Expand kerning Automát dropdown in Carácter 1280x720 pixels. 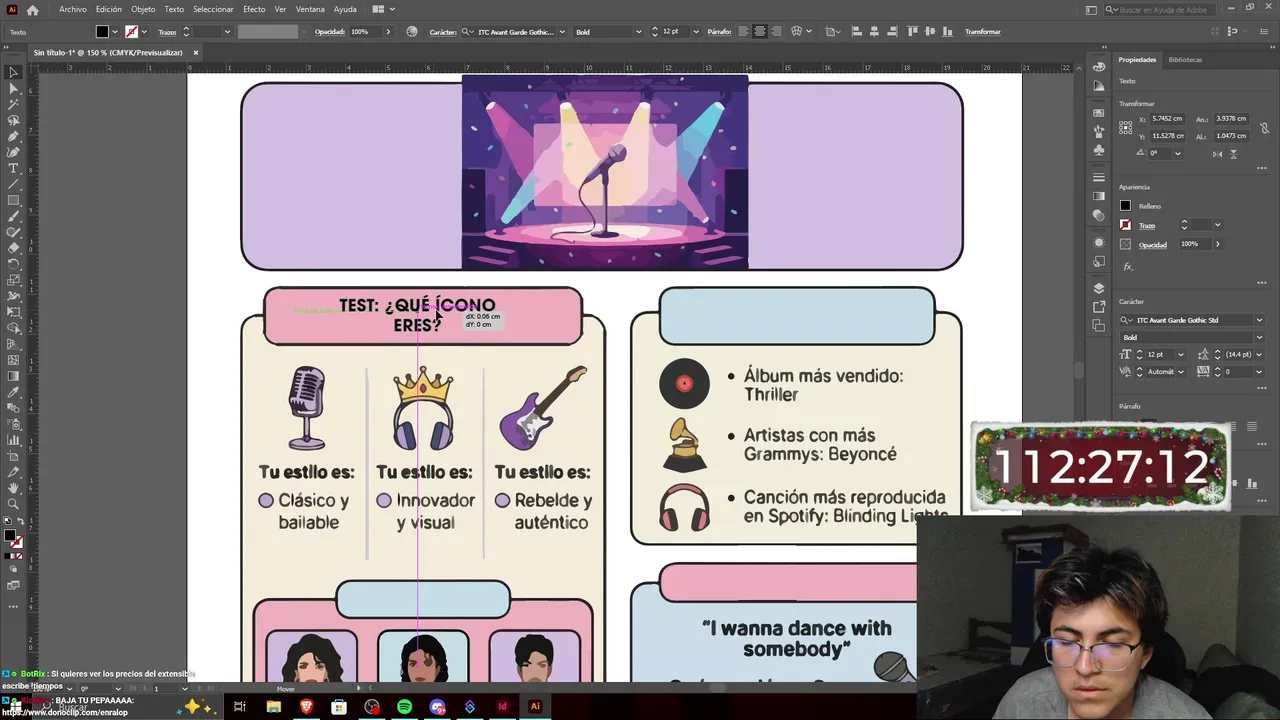(1181, 371)
